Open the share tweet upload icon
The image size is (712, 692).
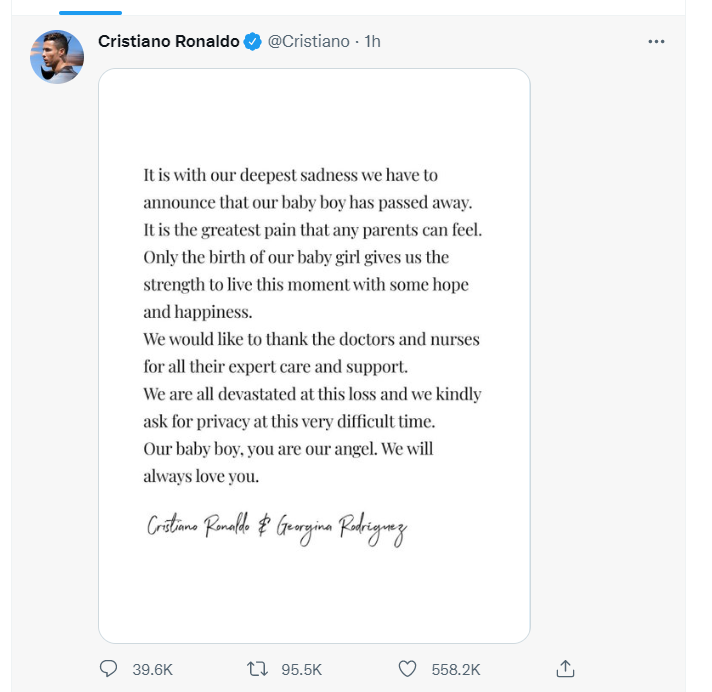565,668
